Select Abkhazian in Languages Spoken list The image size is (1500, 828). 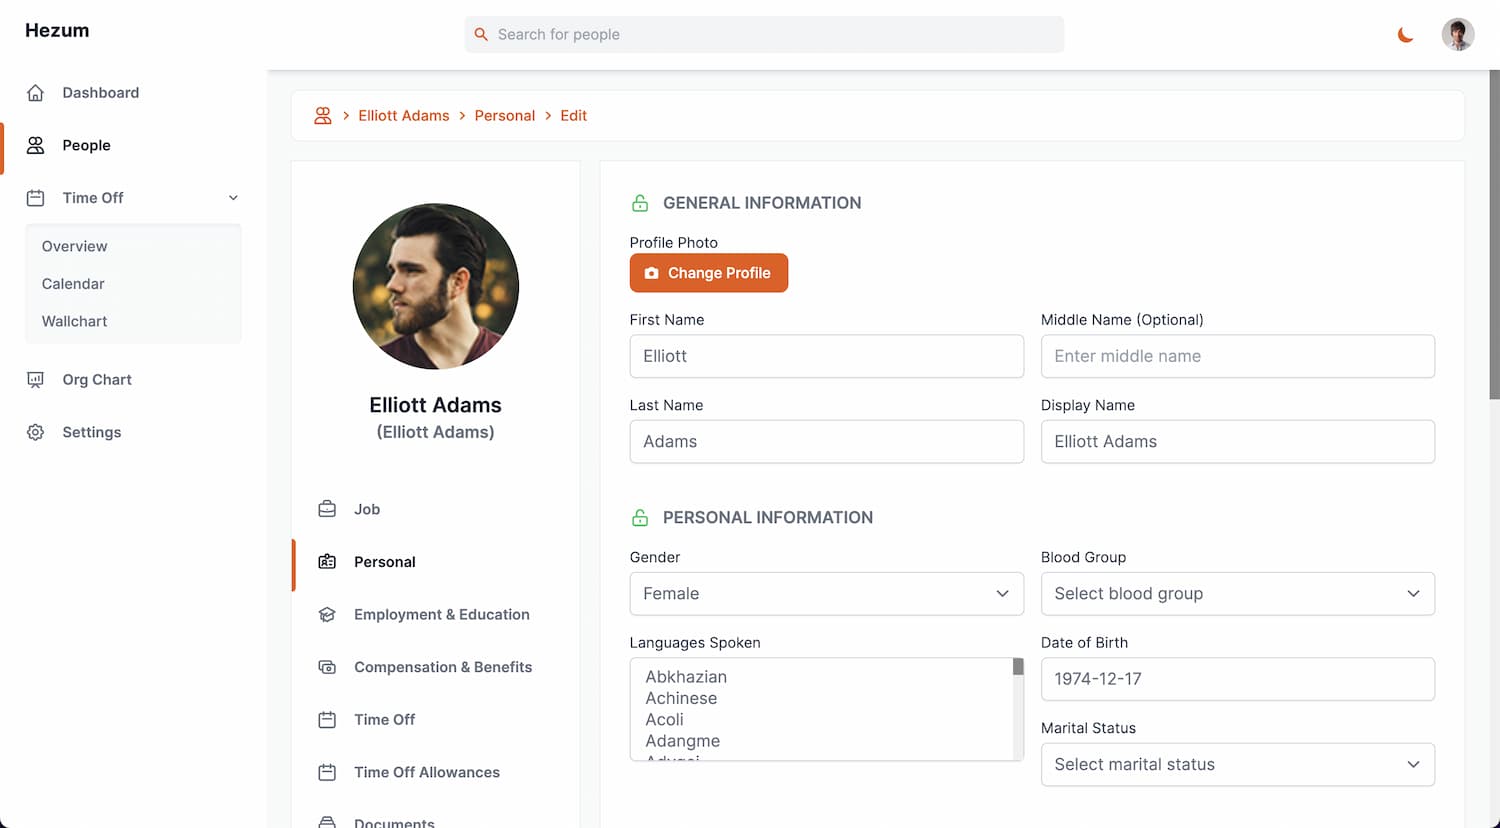pos(685,677)
